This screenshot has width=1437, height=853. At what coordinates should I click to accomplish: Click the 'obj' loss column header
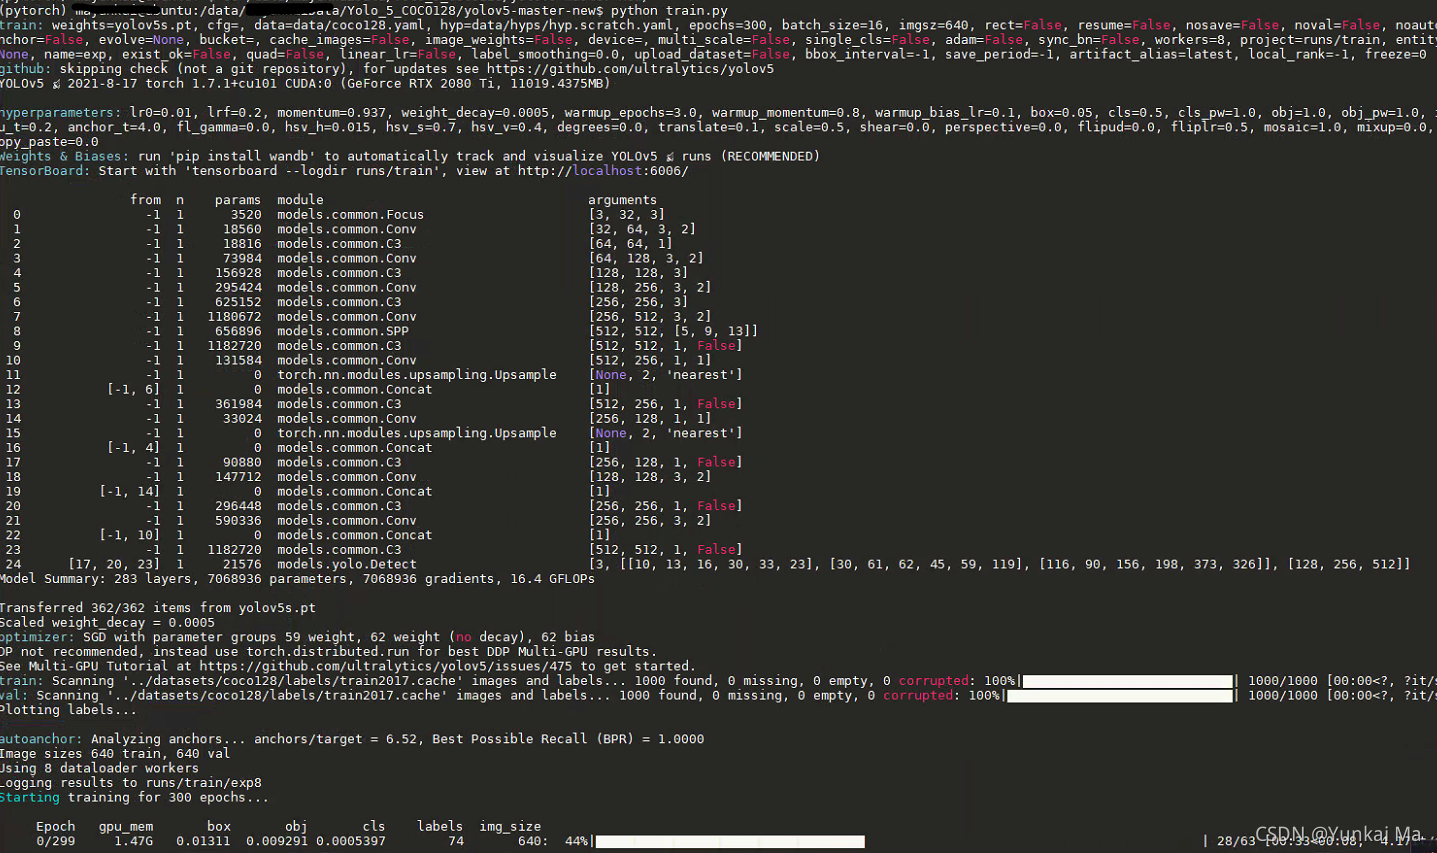click(296, 826)
